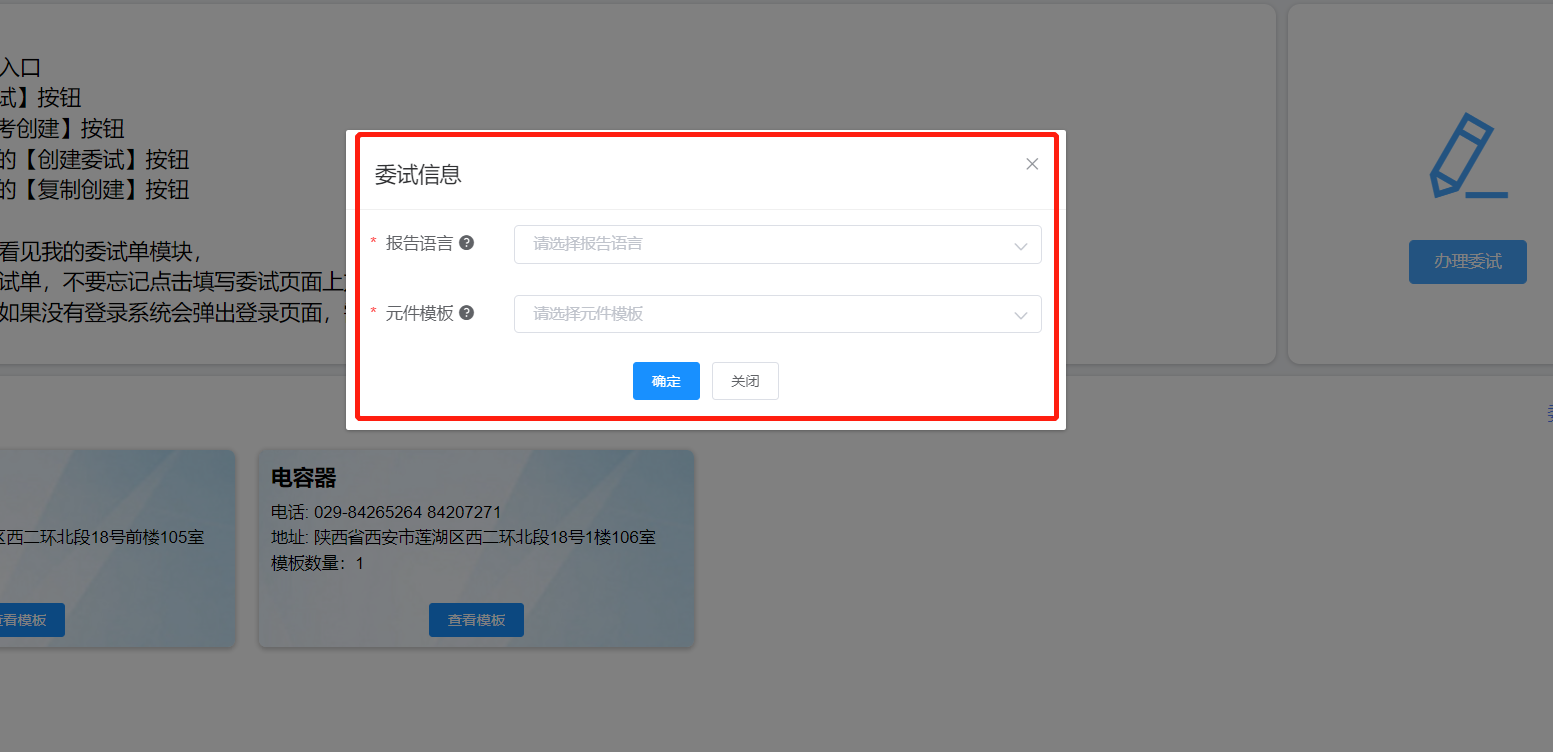Click the help icon beside 报告语言
The height and width of the screenshot is (752, 1553).
[466, 243]
